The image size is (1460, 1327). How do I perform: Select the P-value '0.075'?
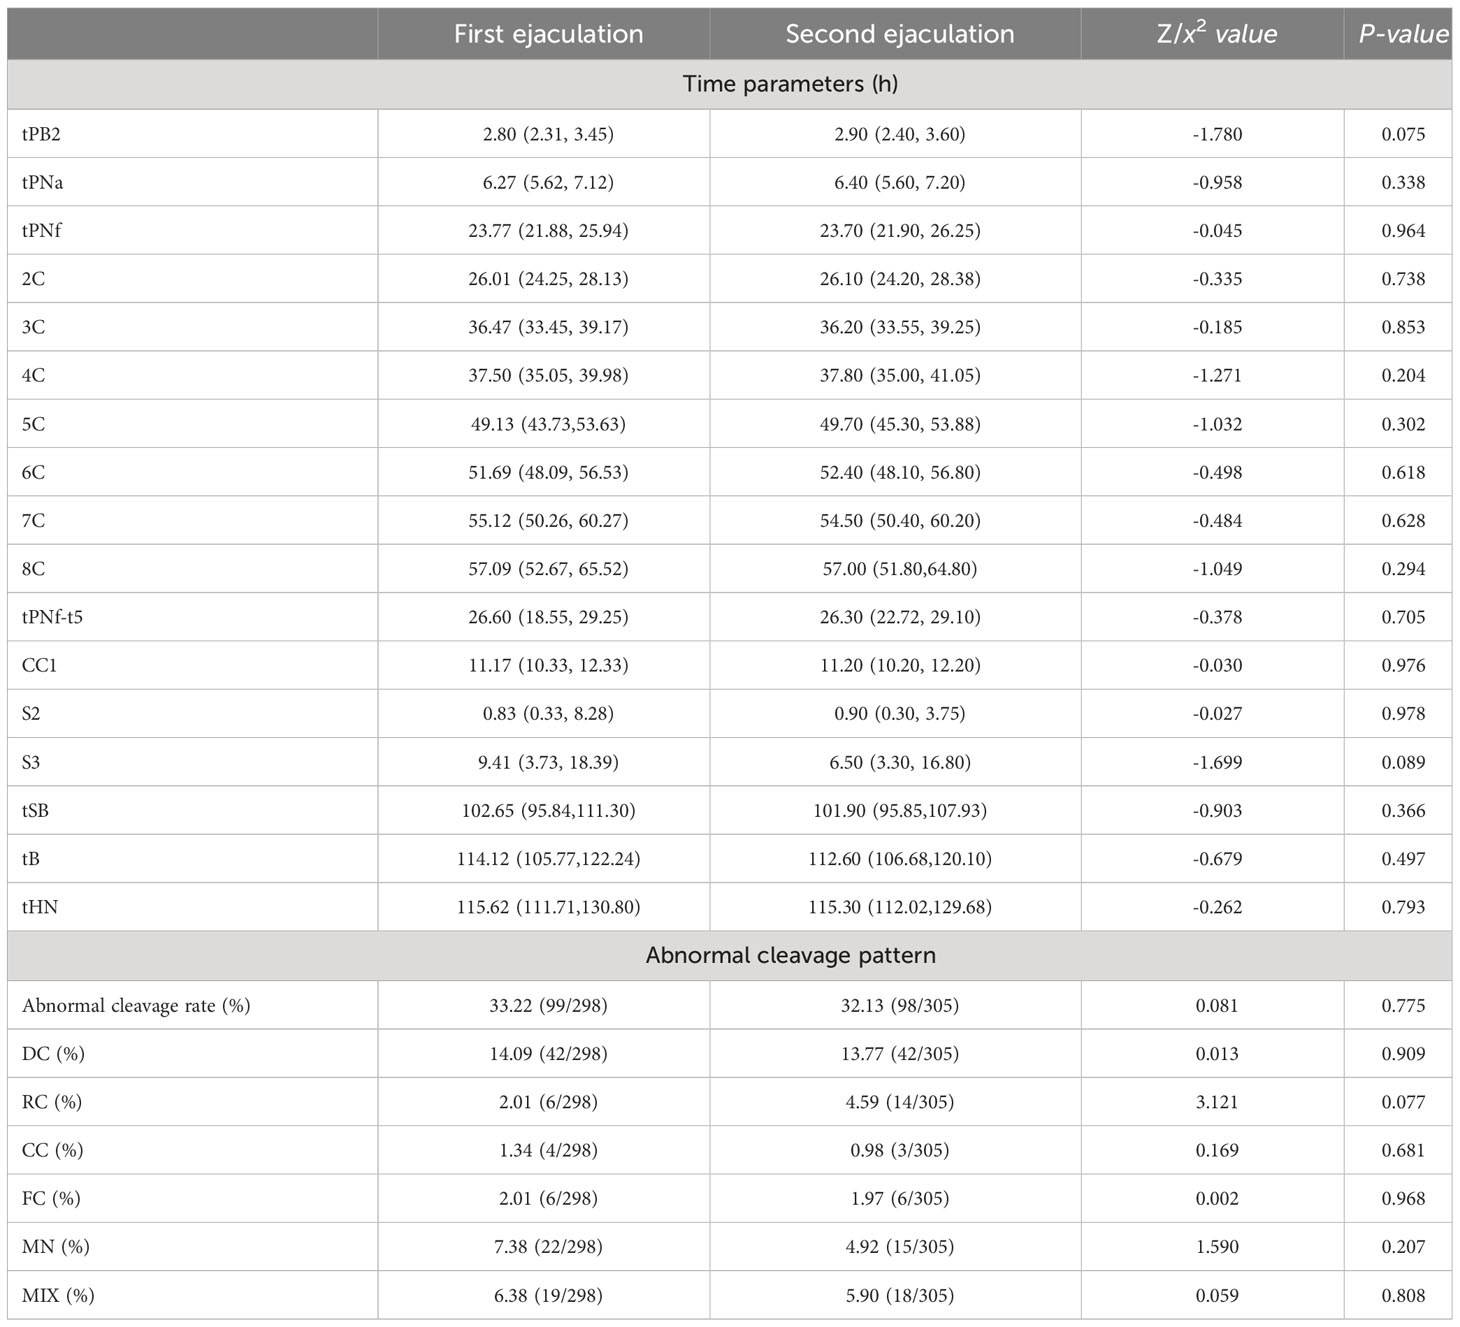1403,134
